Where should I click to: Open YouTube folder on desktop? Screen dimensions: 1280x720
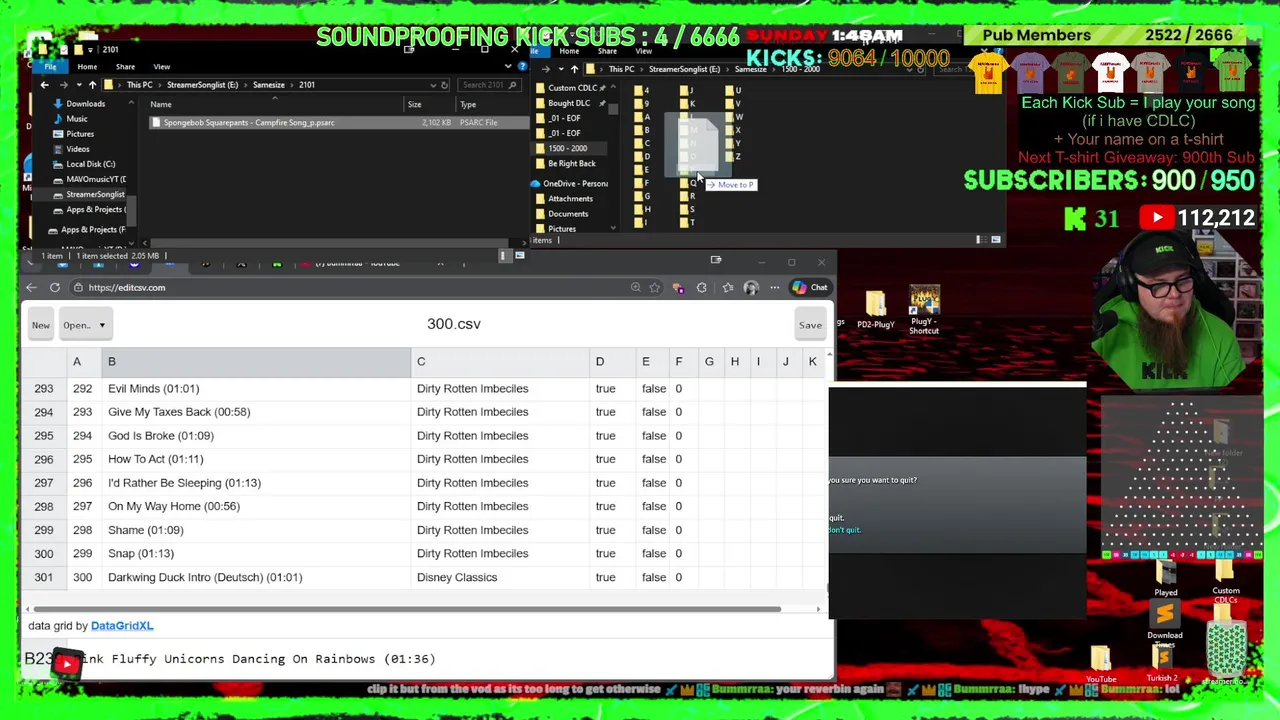point(1101,665)
